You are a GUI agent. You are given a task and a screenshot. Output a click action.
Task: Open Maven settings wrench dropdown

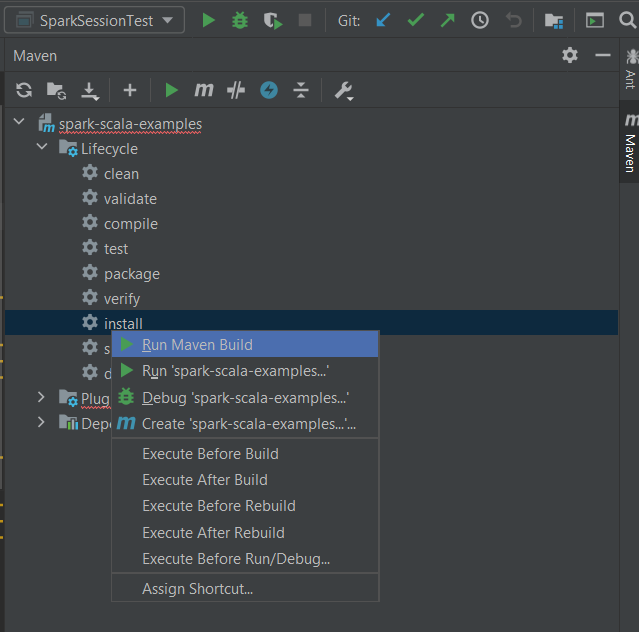pyautogui.click(x=344, y=90)
